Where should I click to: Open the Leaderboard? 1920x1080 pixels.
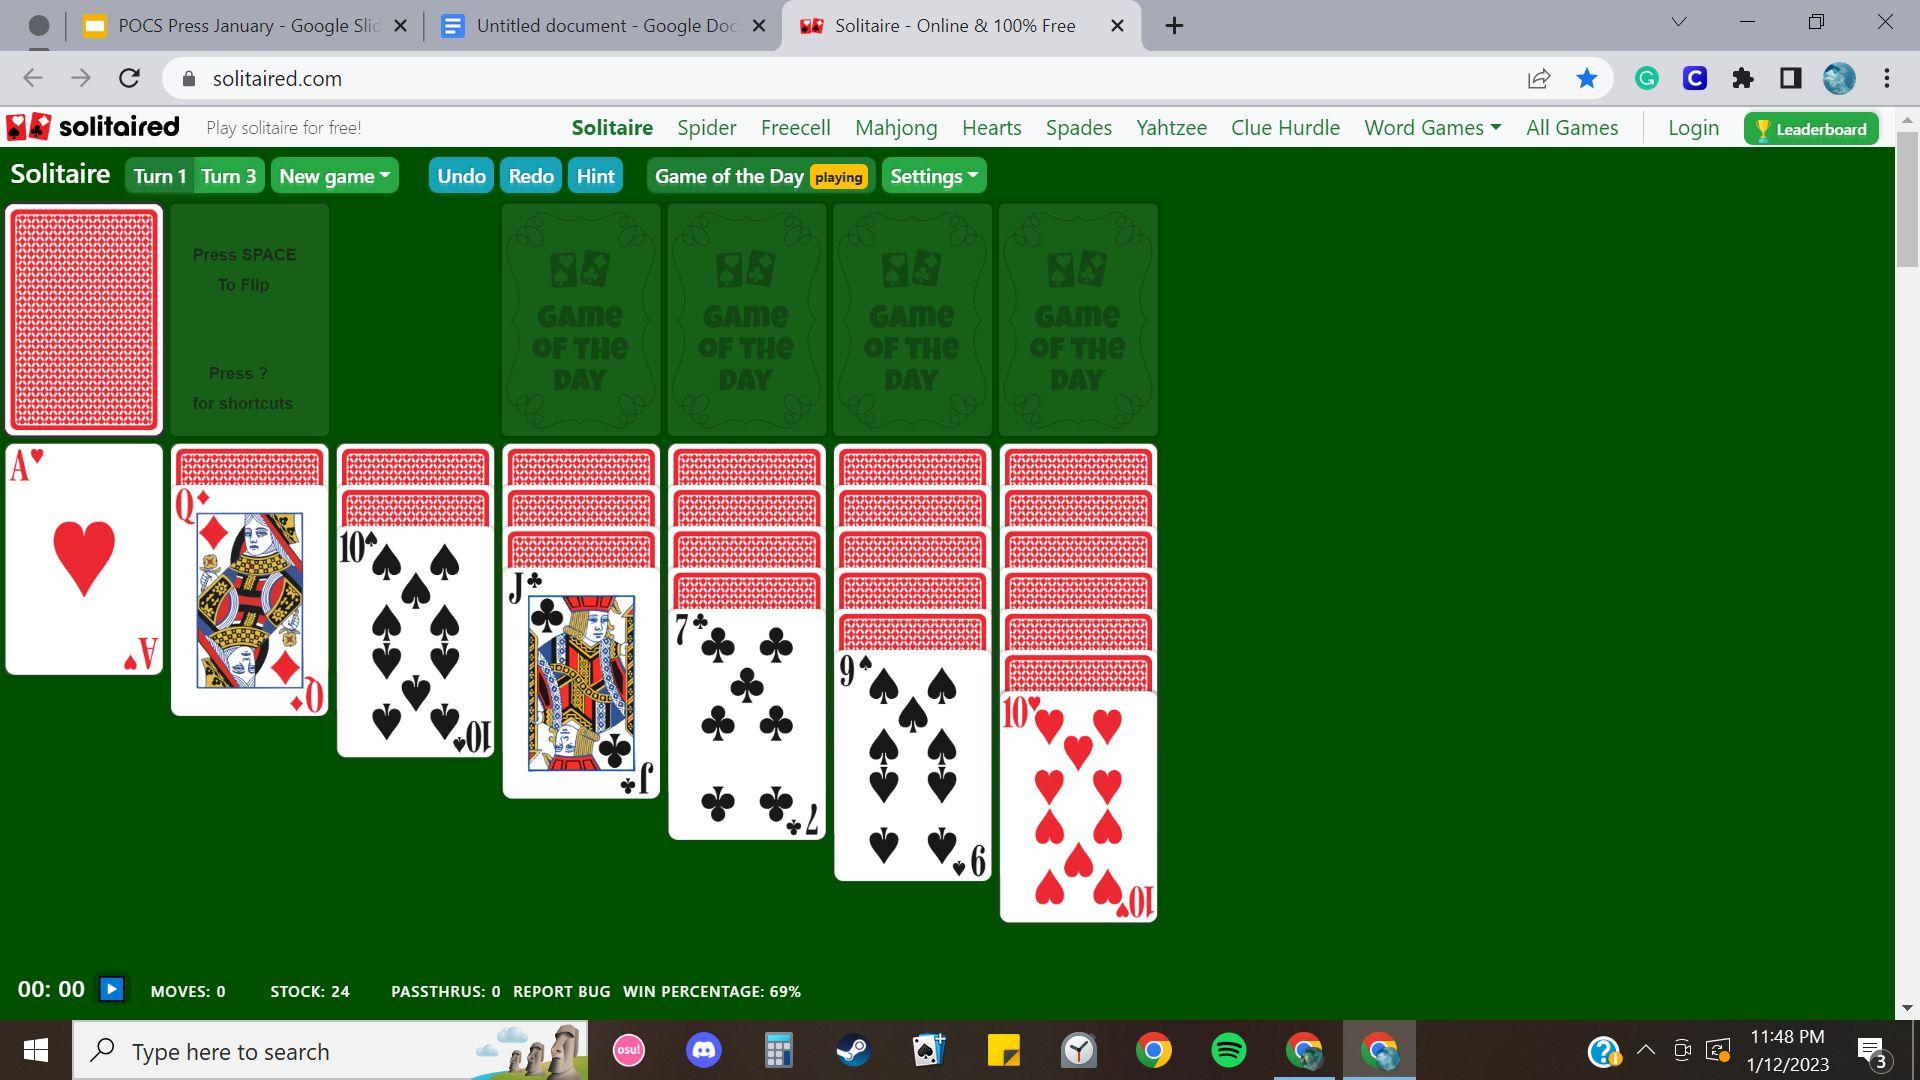pyautogui.click(x=1810, y=129)
